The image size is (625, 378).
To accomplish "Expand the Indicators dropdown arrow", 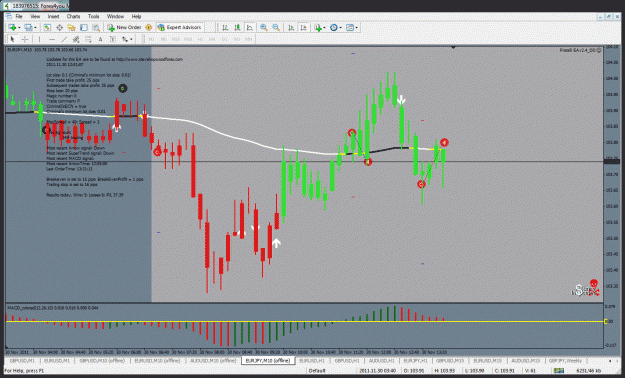I will pos(324,28).
